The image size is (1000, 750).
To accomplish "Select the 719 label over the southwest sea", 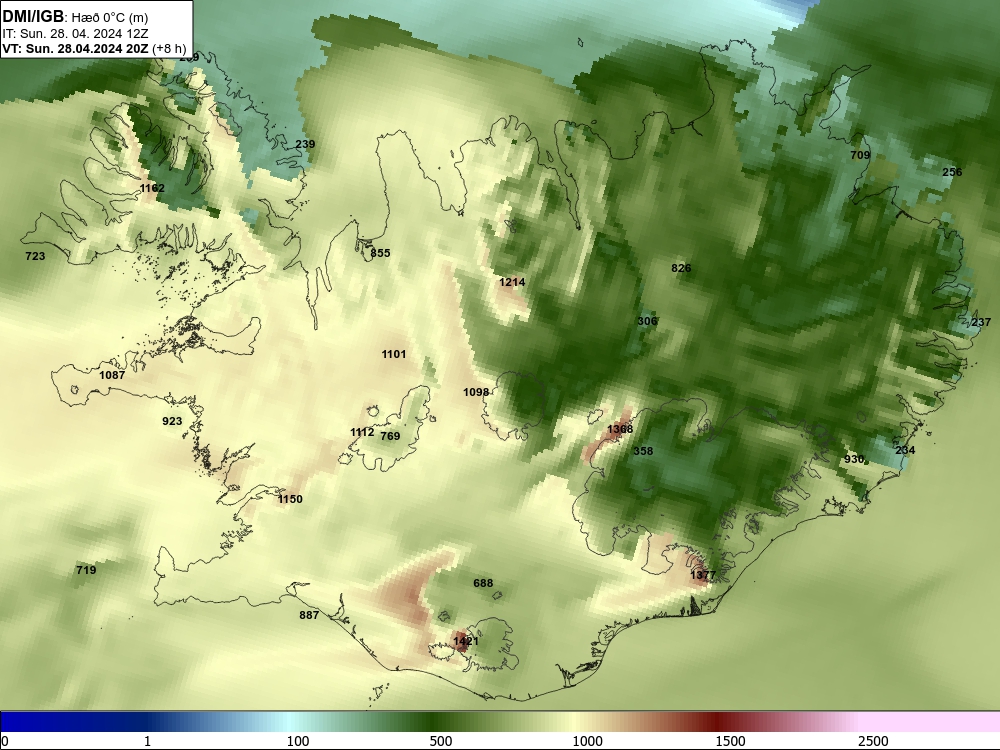I will click(86, 570).
